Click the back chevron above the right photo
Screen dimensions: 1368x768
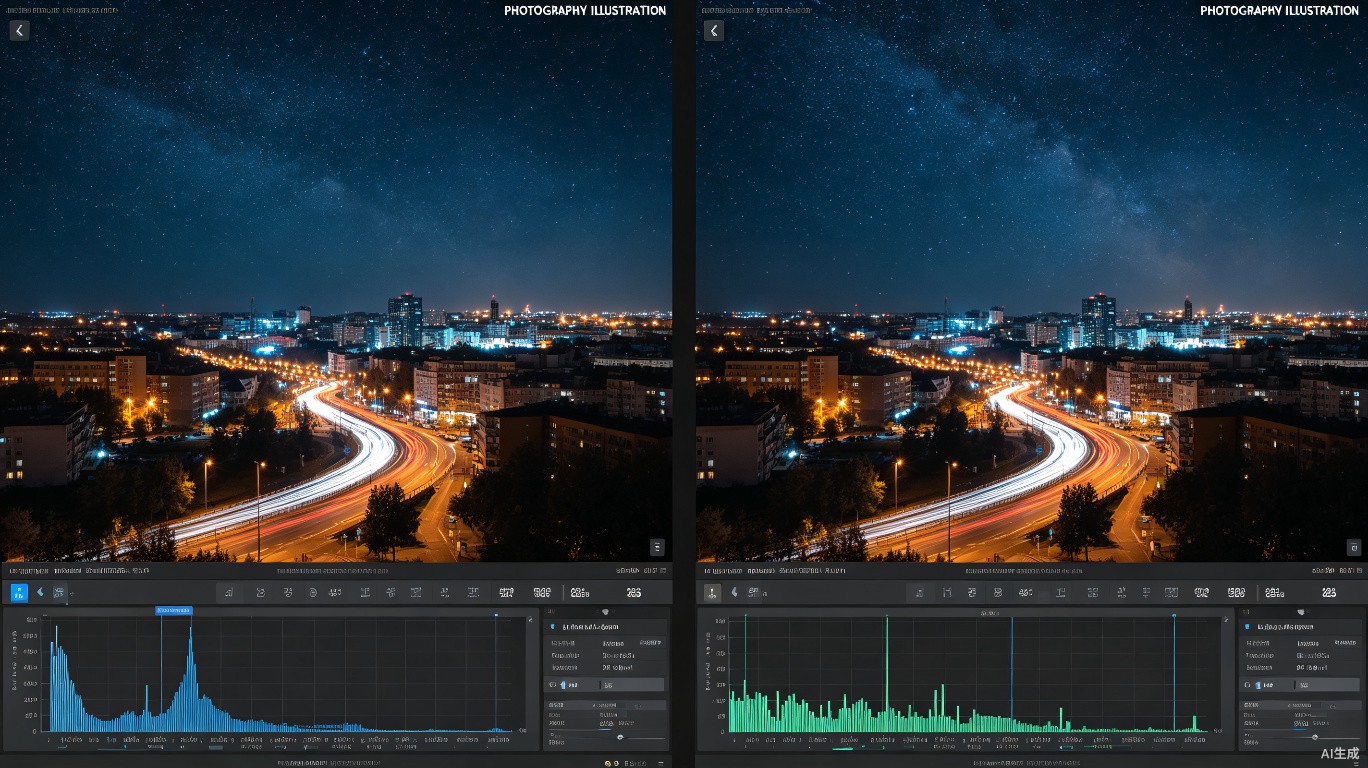coord(713,30)
